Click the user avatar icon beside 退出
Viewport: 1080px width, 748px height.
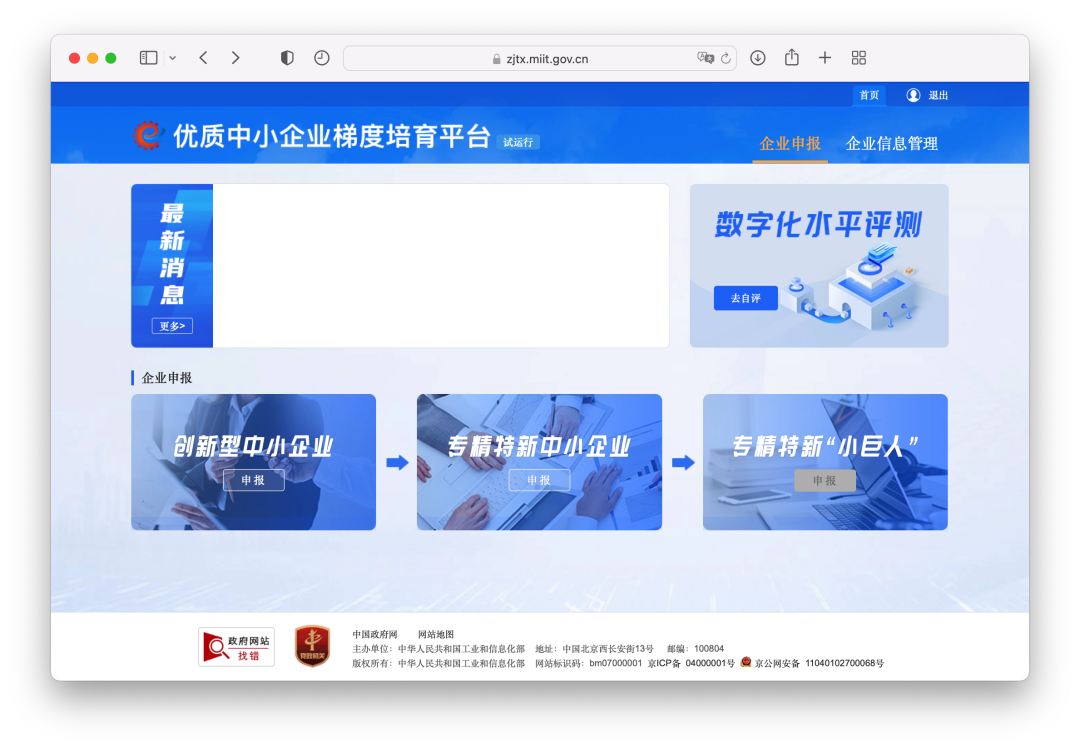pyautogui.click(x=913, y=95)
